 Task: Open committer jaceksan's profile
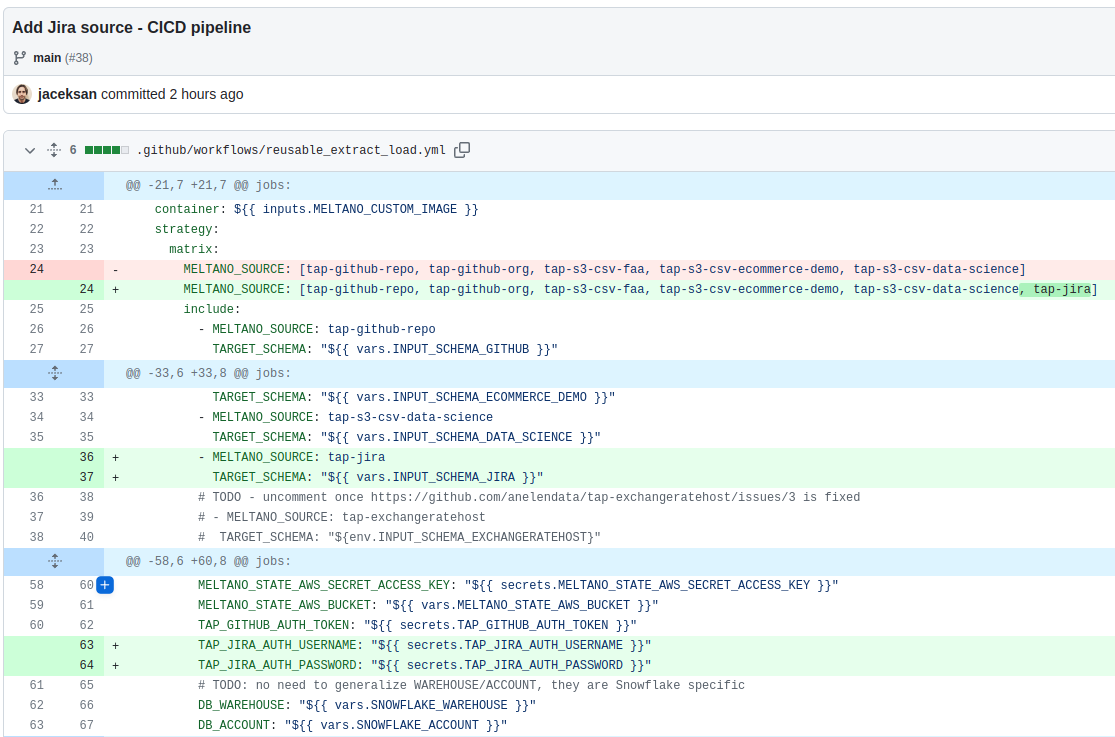[67, 93]
